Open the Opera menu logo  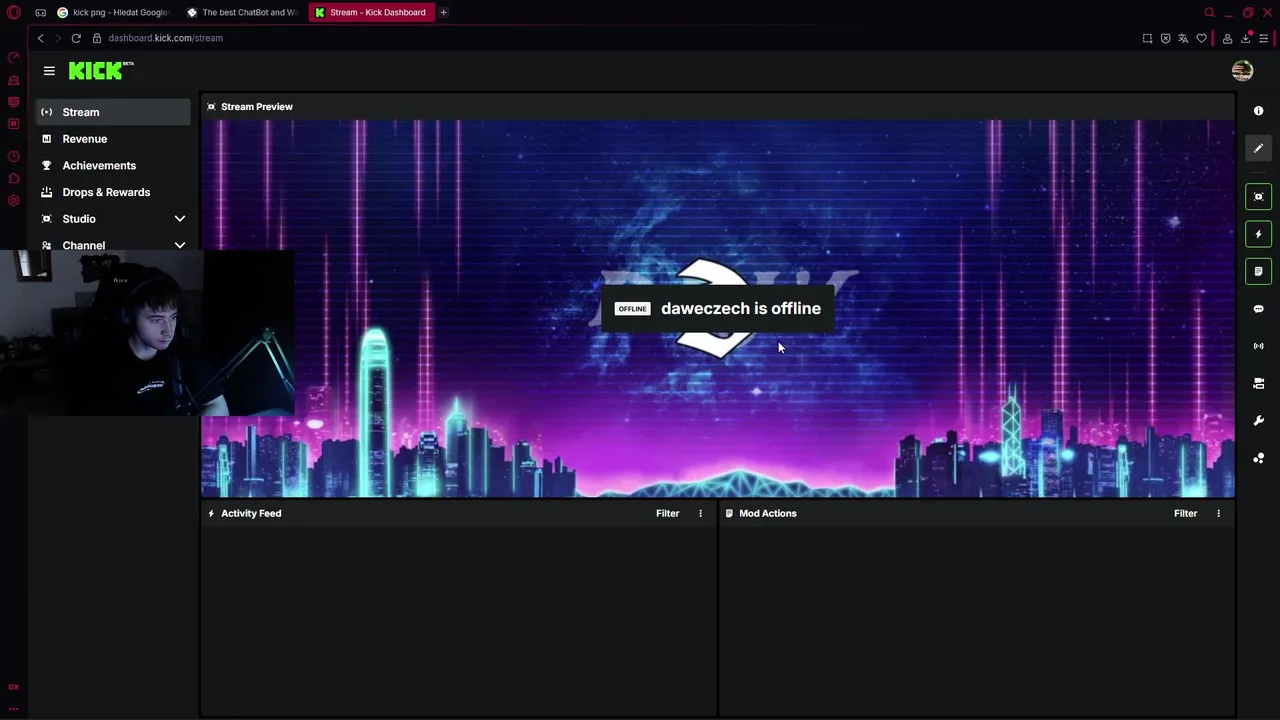coord(13,12)
